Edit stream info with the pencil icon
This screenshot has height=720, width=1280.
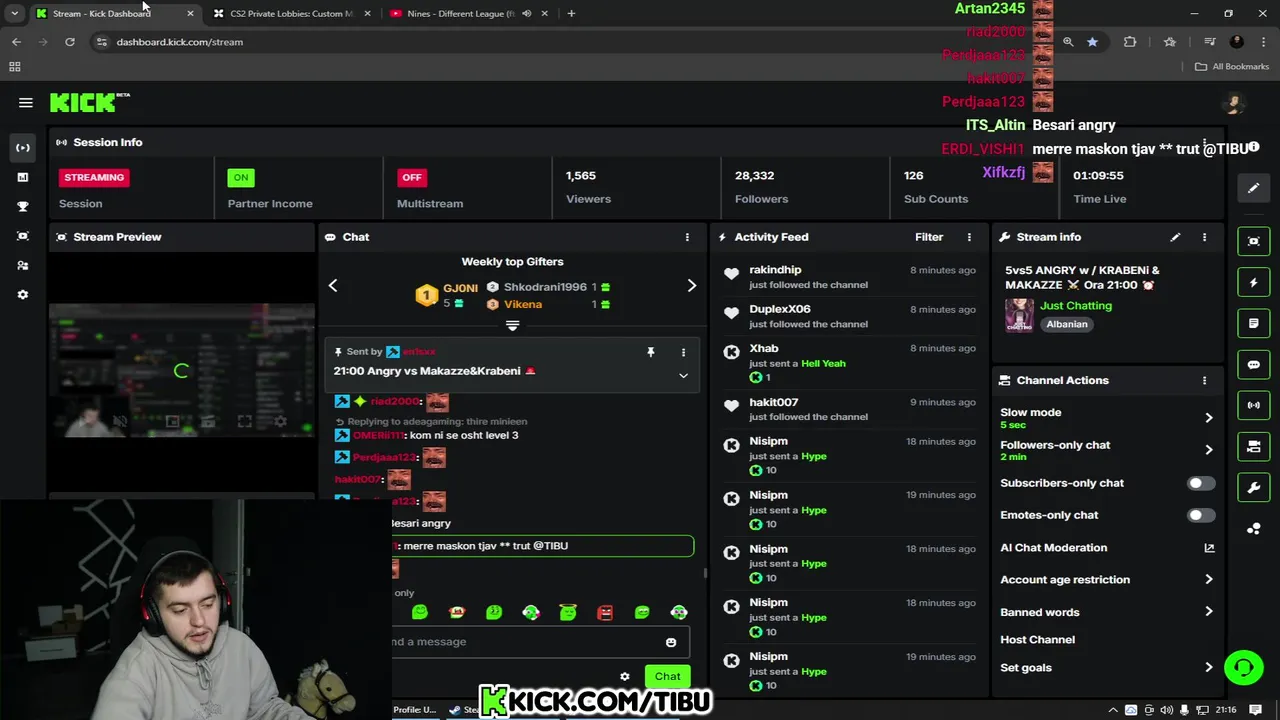coord(1176,237)
